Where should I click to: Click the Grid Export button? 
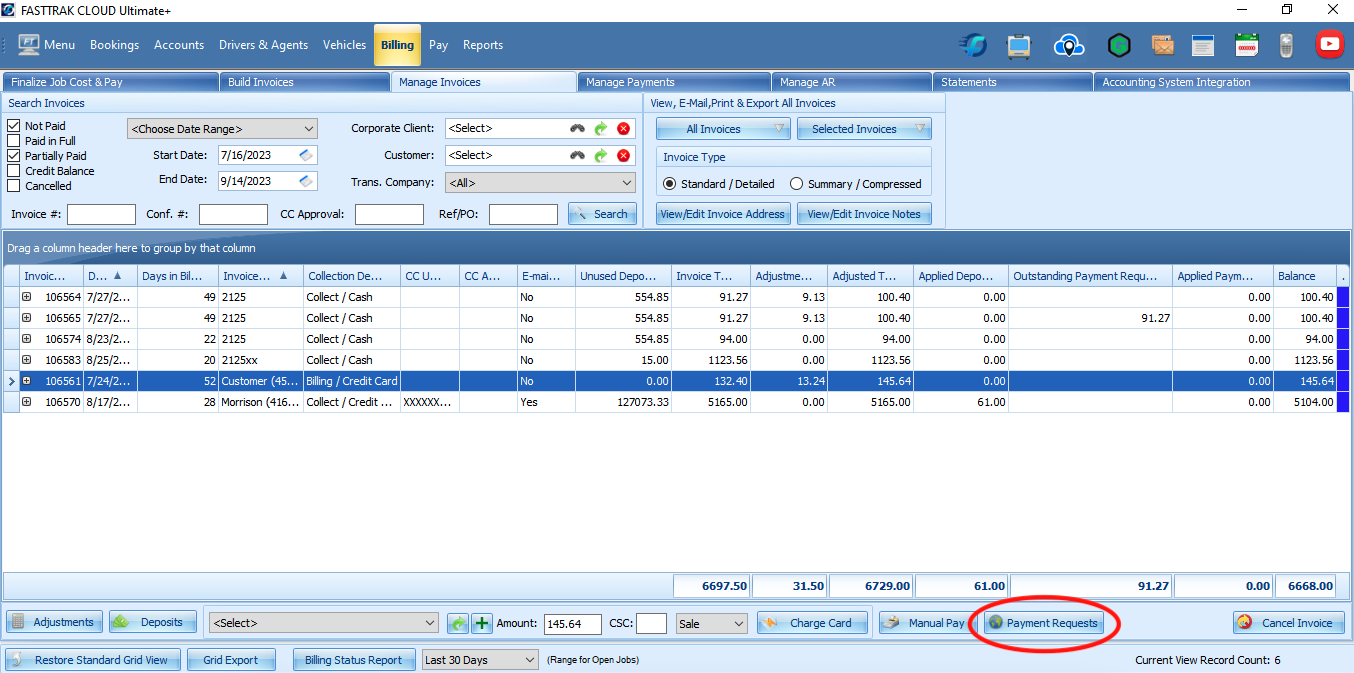point(231,660)
